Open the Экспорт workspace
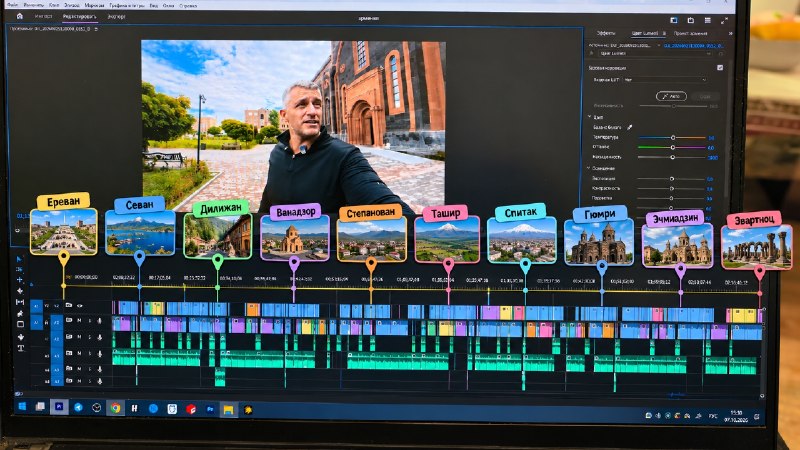 point(116,17)
